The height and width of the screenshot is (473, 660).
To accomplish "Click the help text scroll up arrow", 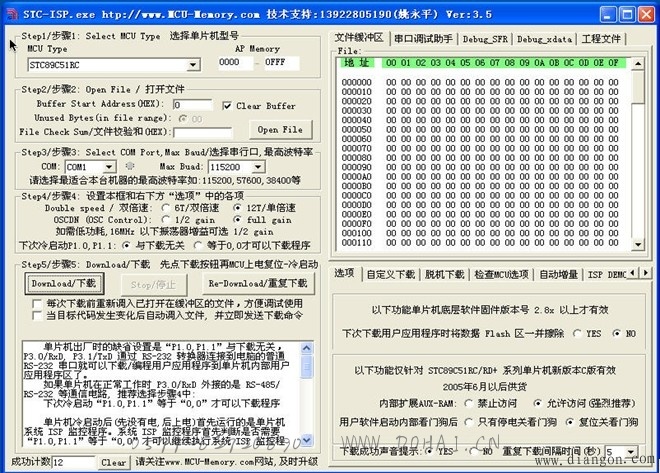I will pos(306,348).
